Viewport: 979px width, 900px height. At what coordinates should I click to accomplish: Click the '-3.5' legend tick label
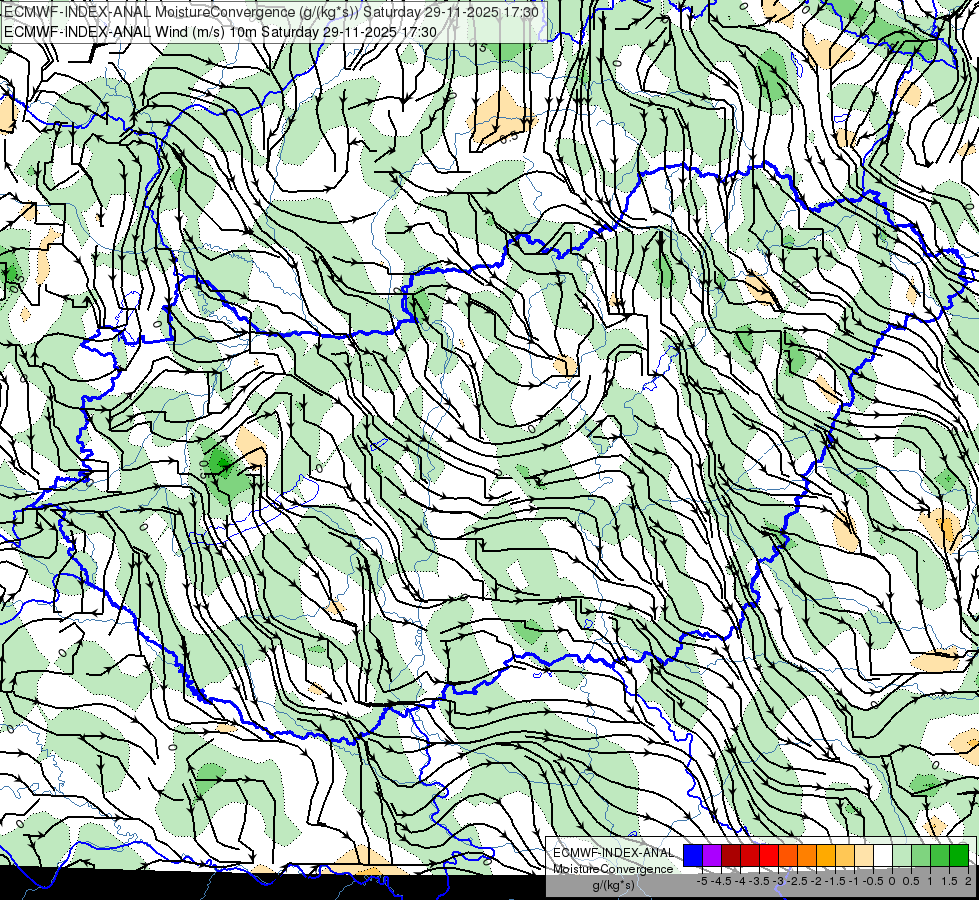[760, 881]
